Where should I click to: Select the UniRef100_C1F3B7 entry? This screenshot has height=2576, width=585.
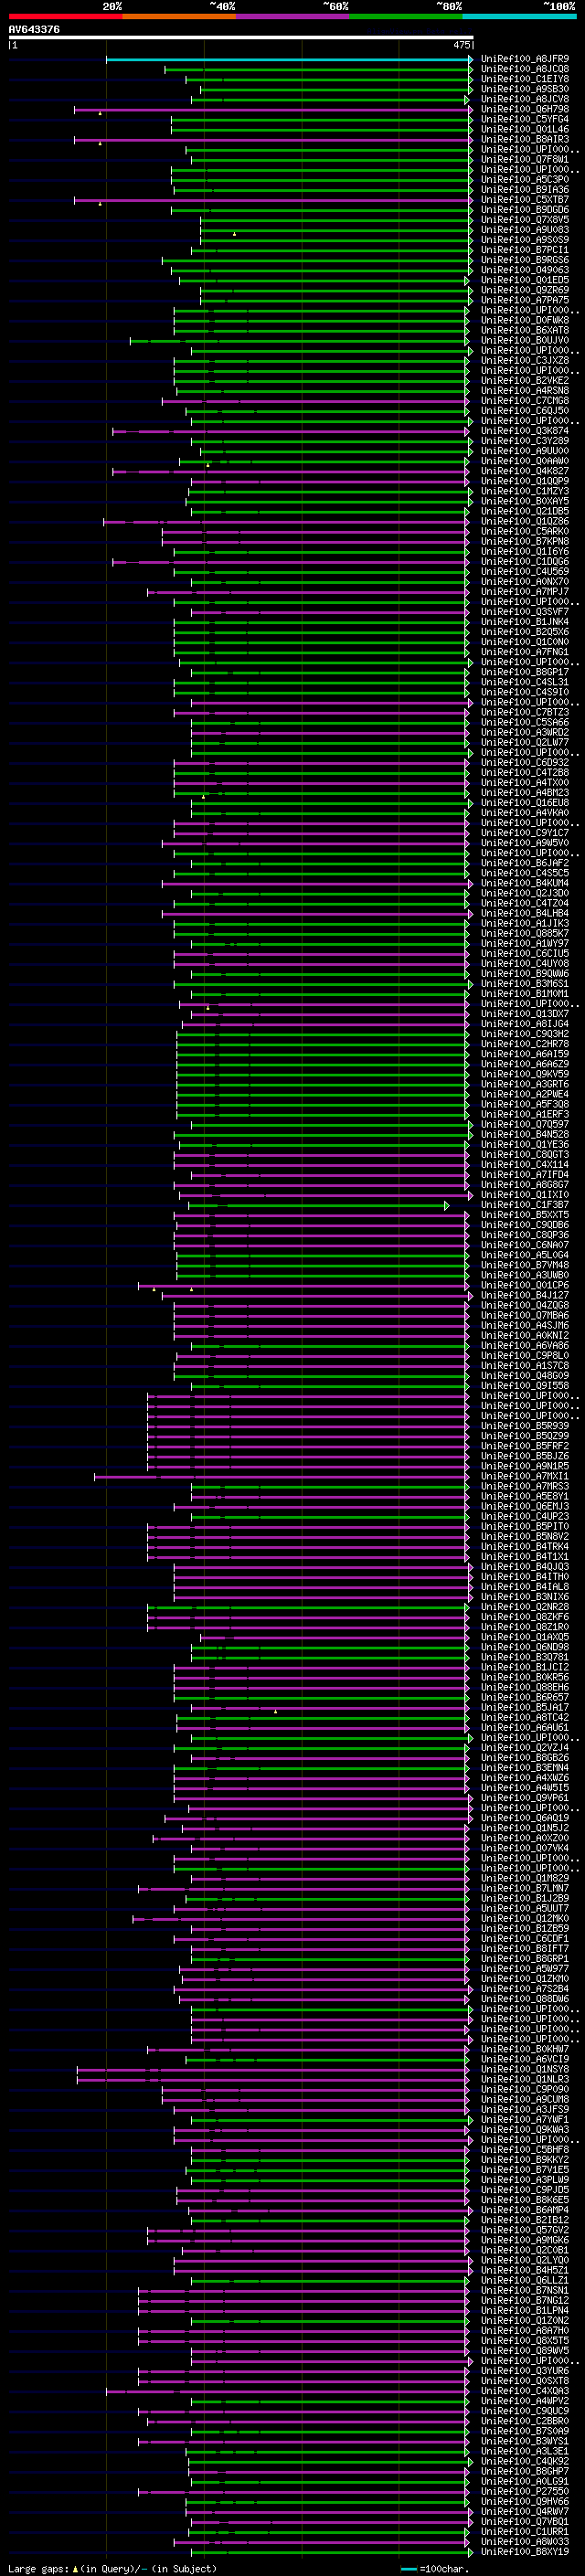click(525, 1205)
